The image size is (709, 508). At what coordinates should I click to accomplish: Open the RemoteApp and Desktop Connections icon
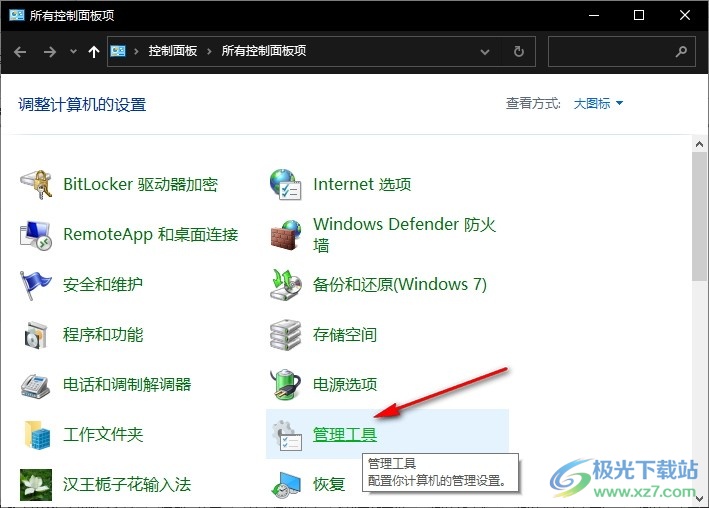(36, 235)
